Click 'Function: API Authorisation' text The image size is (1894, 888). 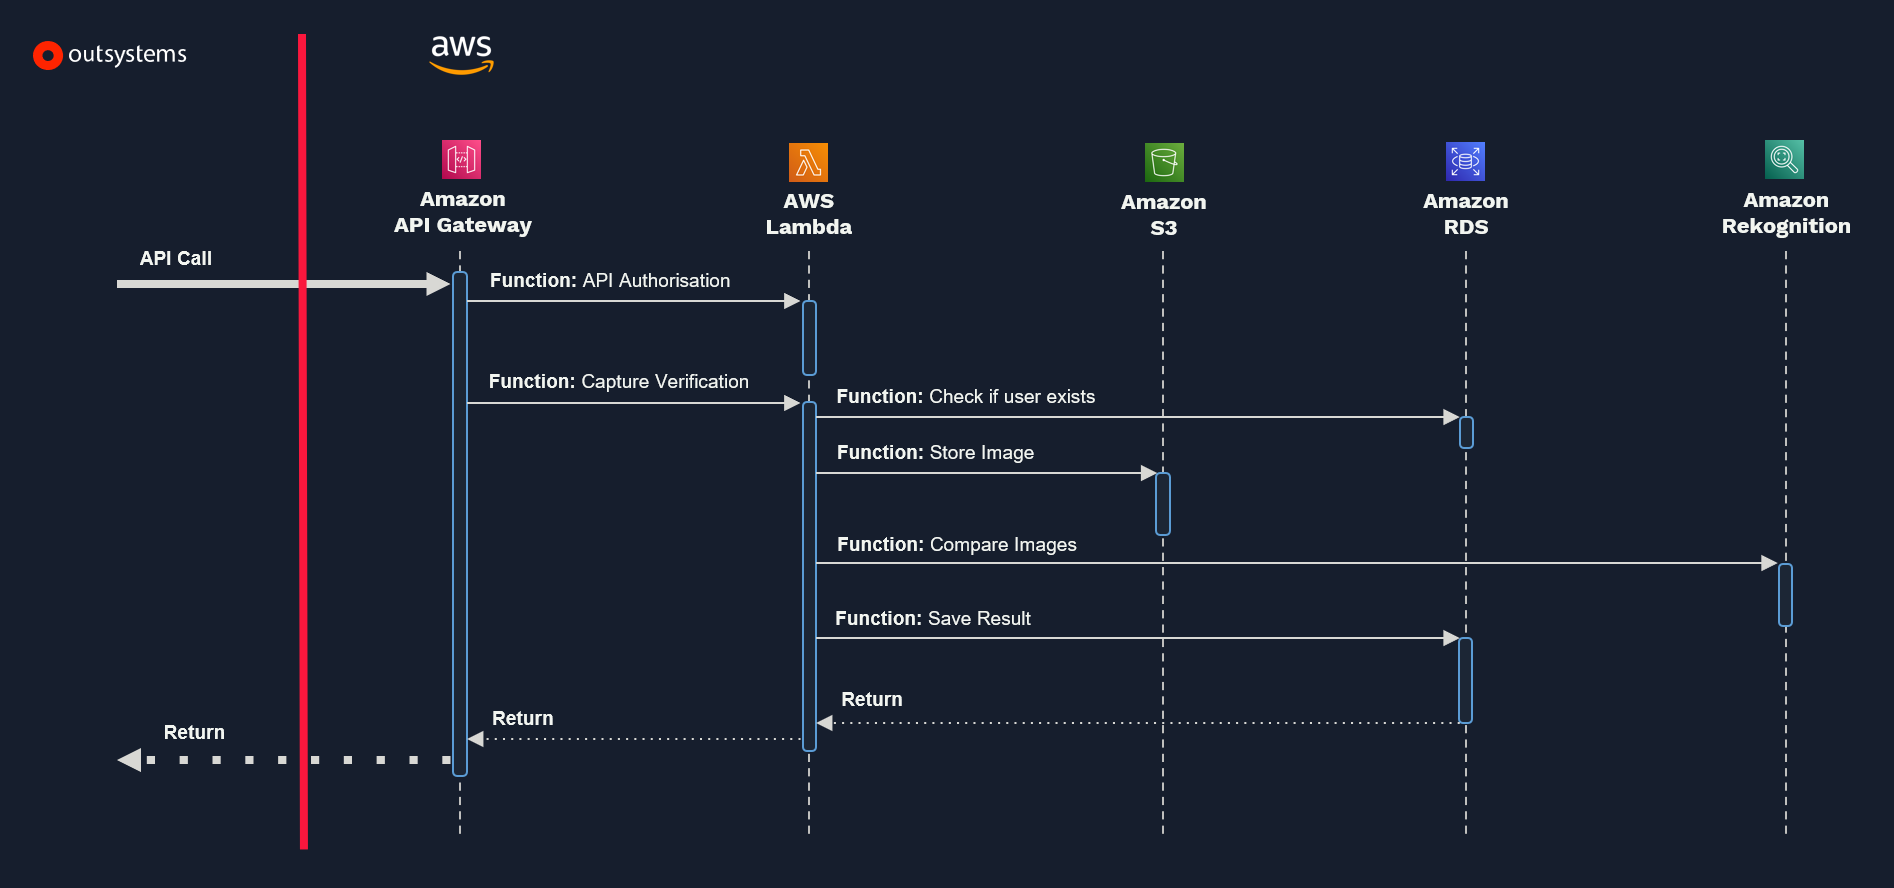[x=610, y=281]
